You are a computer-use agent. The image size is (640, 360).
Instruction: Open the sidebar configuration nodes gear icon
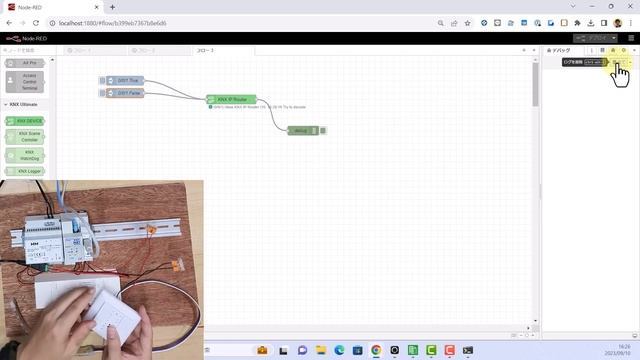623,50
